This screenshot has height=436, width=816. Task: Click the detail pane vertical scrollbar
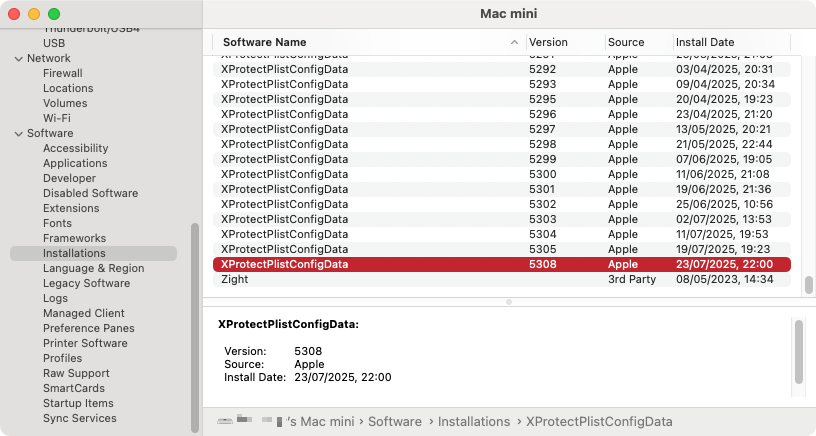(x=799, y=352)
